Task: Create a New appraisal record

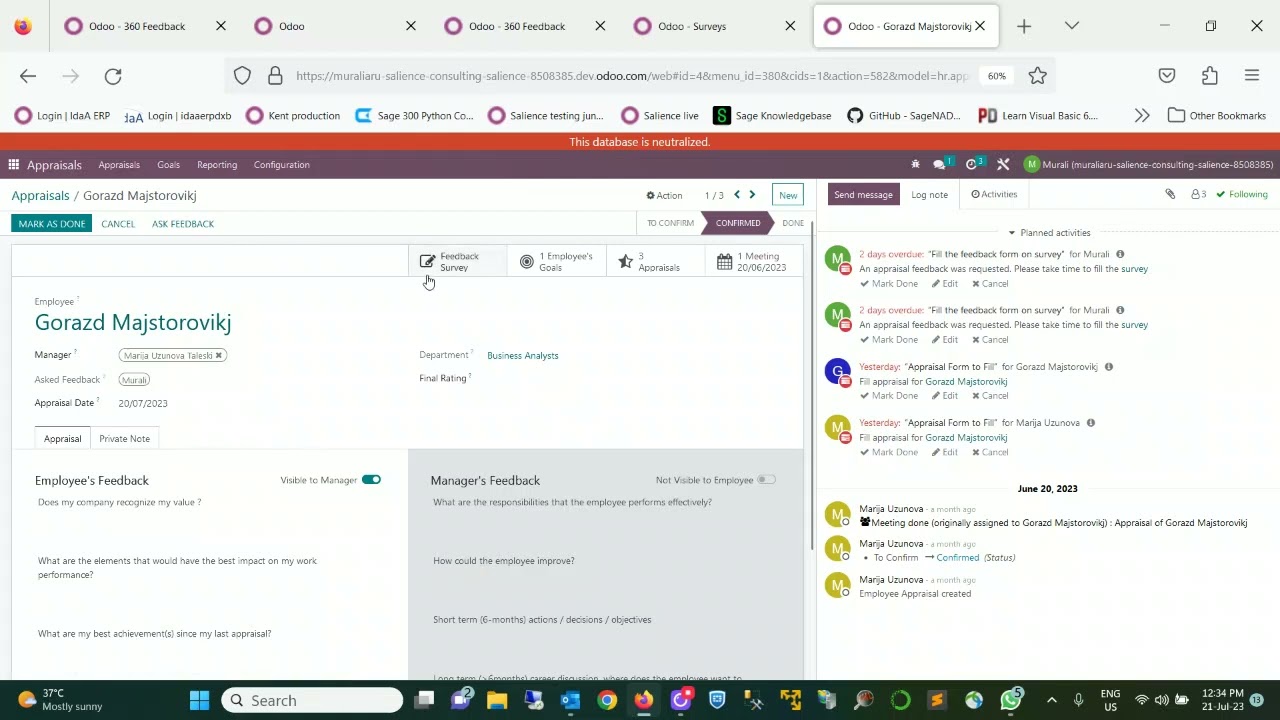Action: [x=788, y=195]
